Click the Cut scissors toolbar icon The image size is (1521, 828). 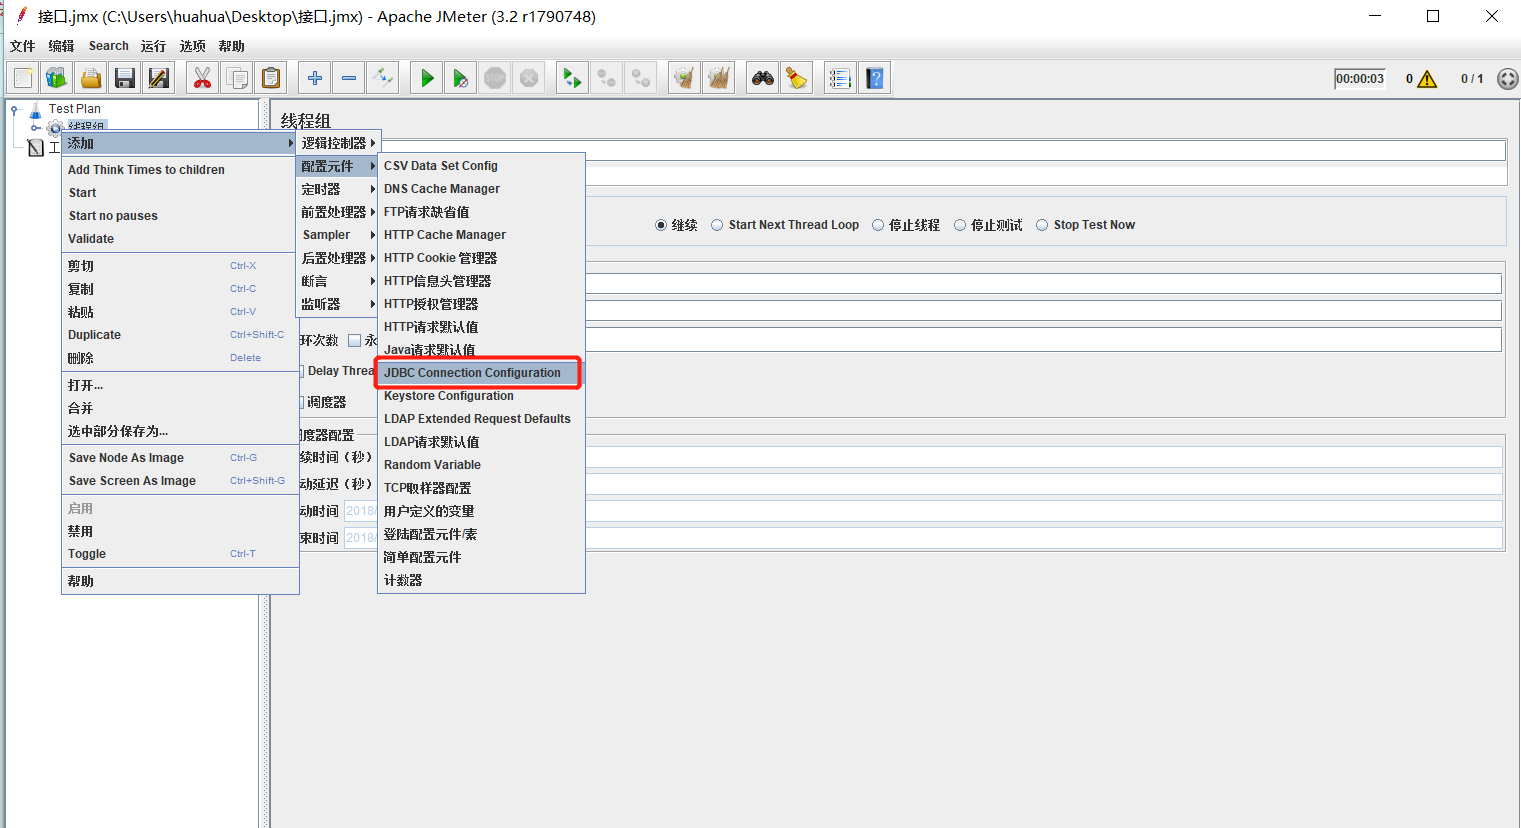click(x=203, y=78)
